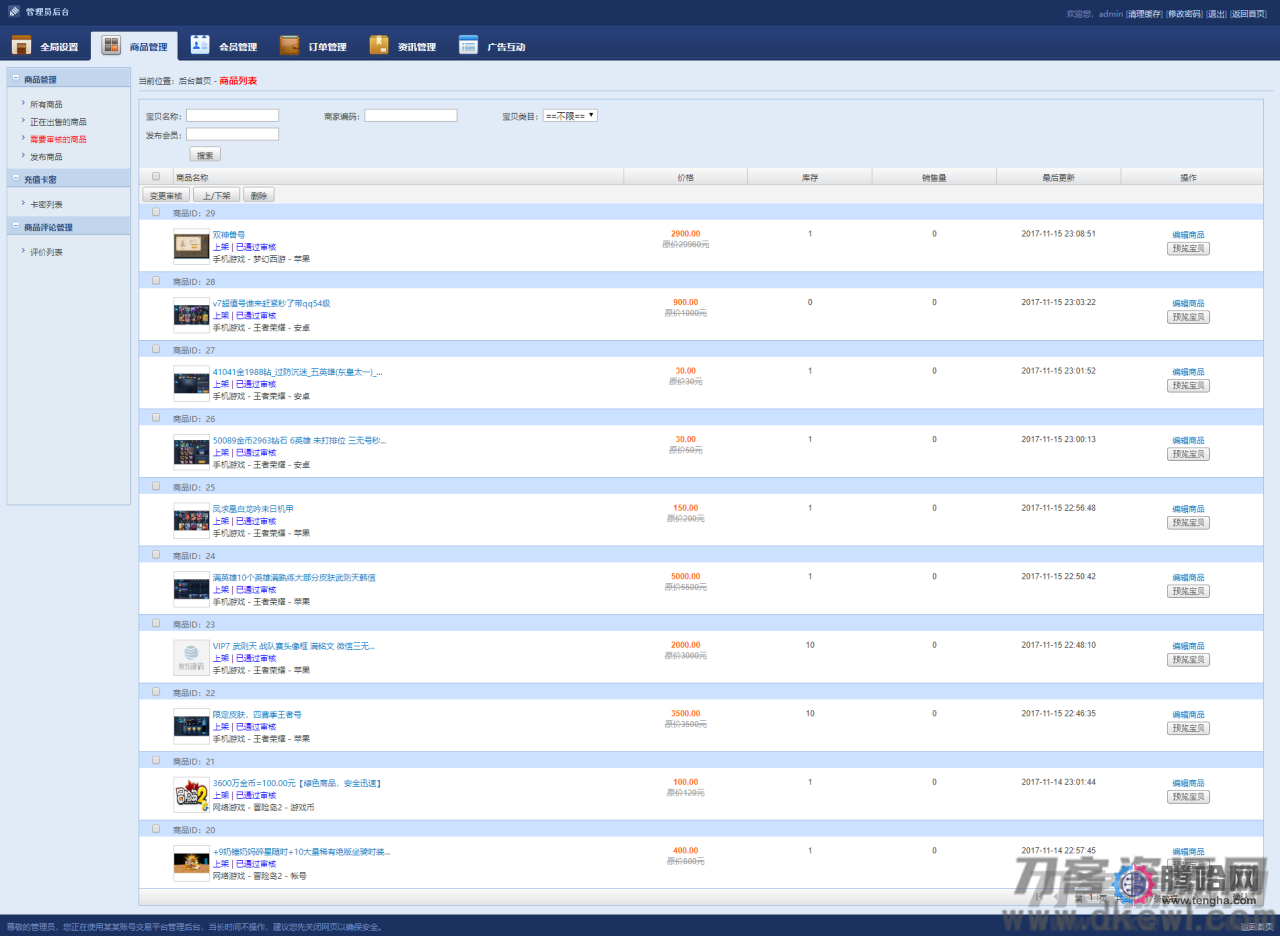
Task: Check the box for 商品ID 23
Action: tap(156, 623)
